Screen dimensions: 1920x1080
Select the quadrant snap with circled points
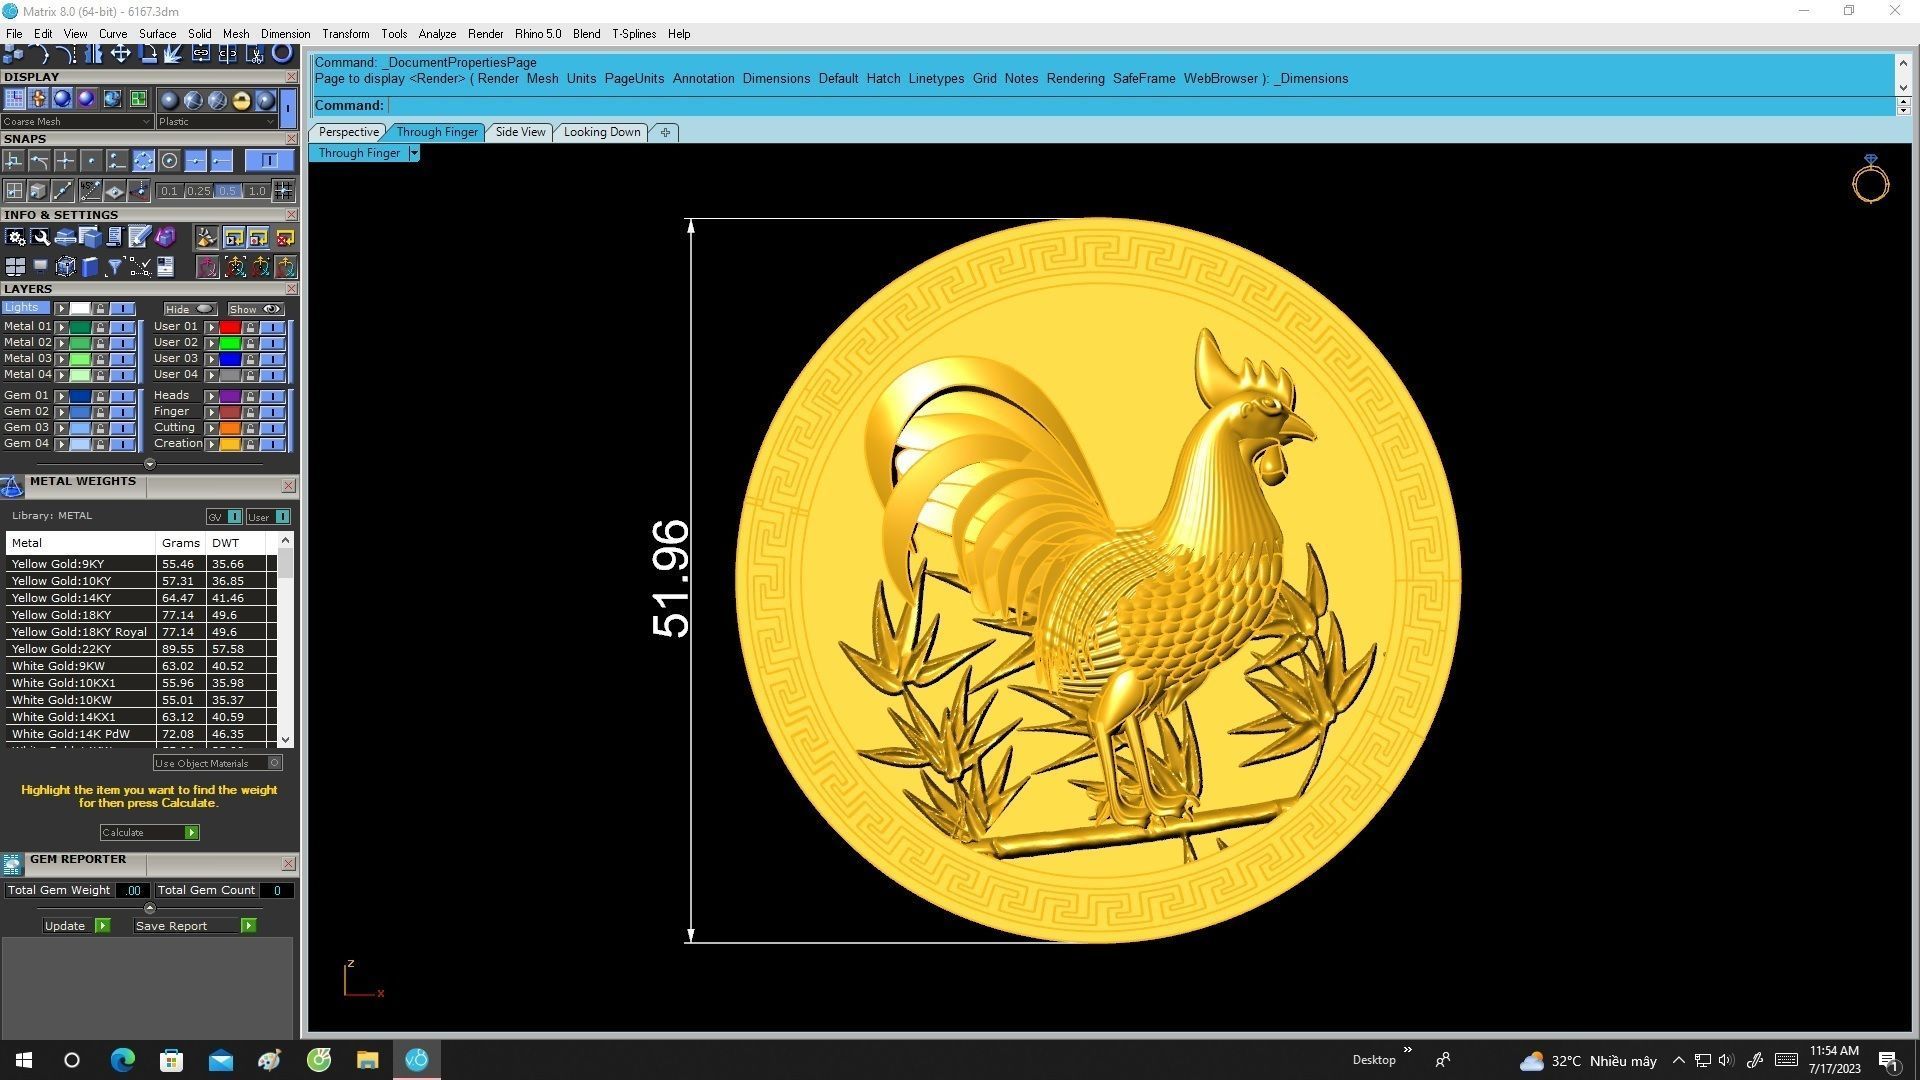point(143,161)
